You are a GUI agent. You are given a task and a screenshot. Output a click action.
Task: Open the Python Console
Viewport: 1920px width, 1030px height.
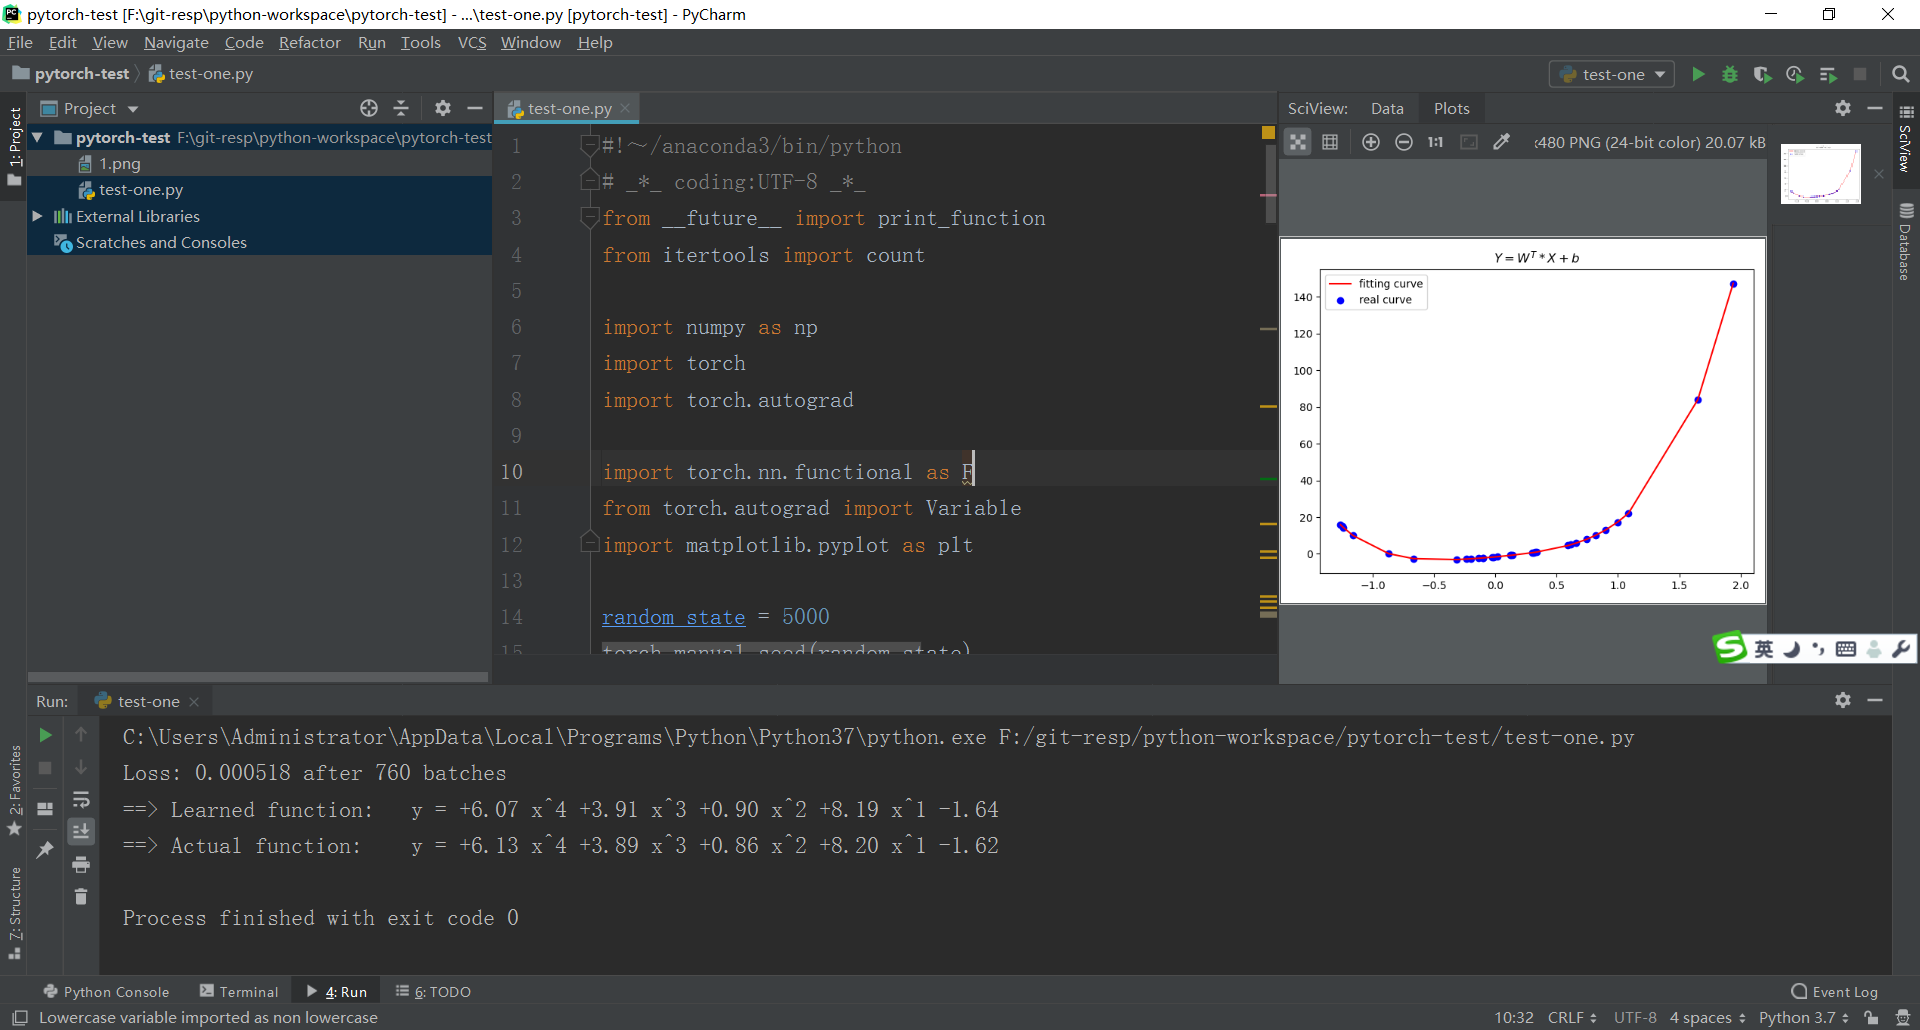point(107,991)
